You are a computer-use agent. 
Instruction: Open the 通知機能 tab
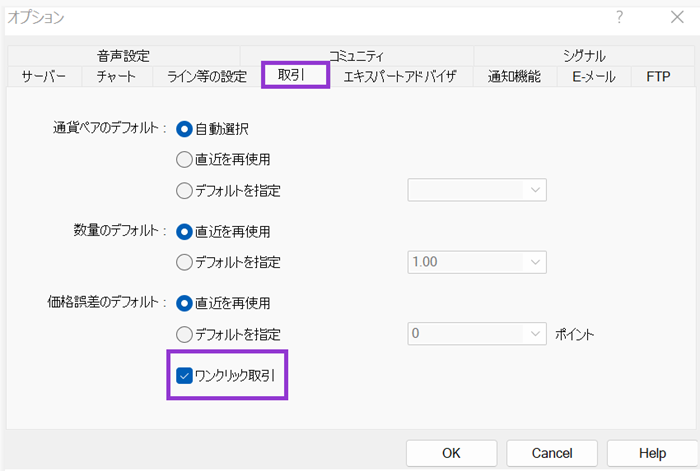[514, 77]
